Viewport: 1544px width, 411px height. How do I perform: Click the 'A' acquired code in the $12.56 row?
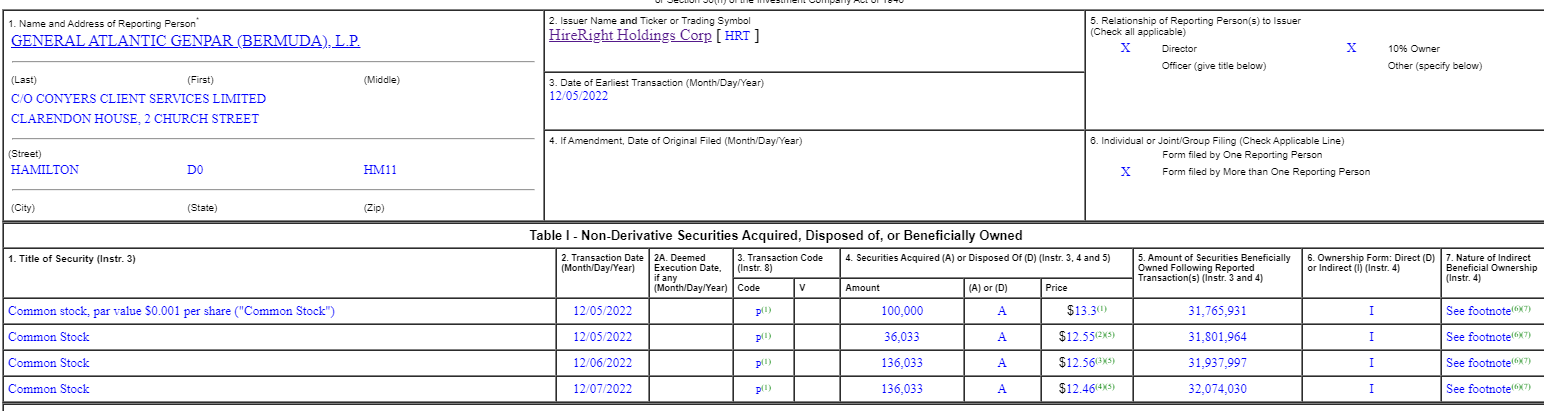pos(1001,363)
